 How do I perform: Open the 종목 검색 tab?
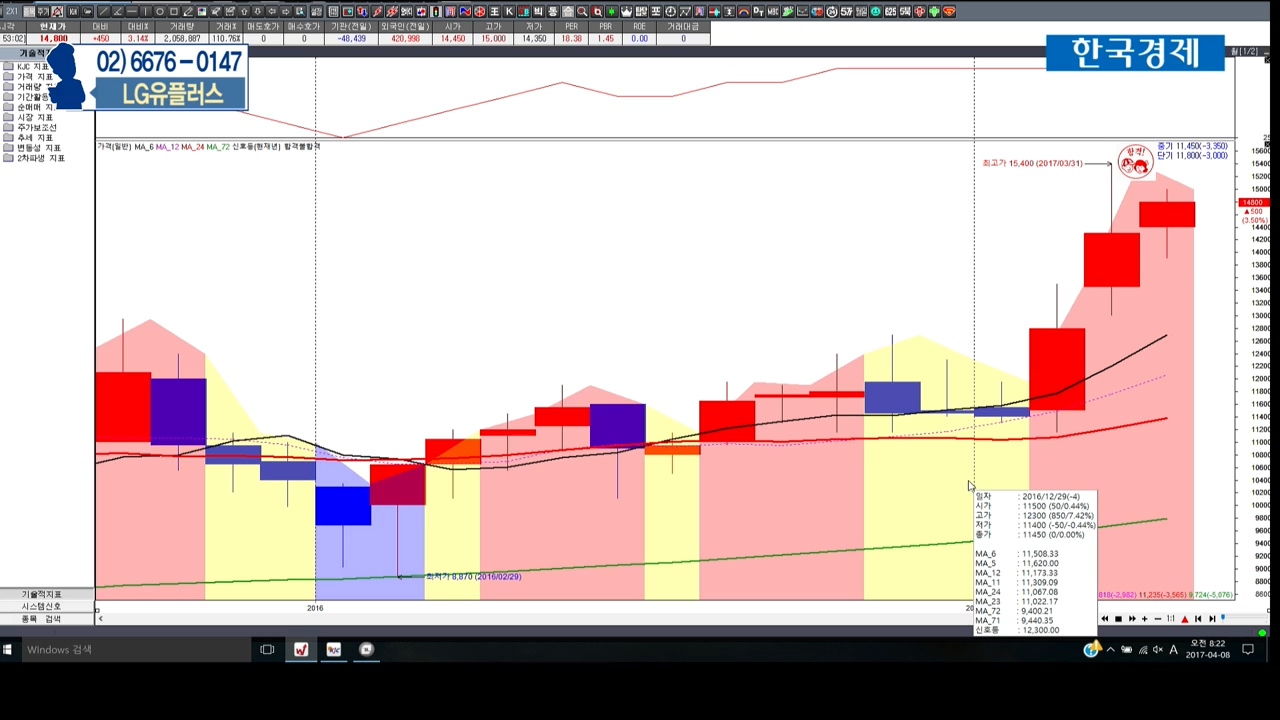point(42,619)
